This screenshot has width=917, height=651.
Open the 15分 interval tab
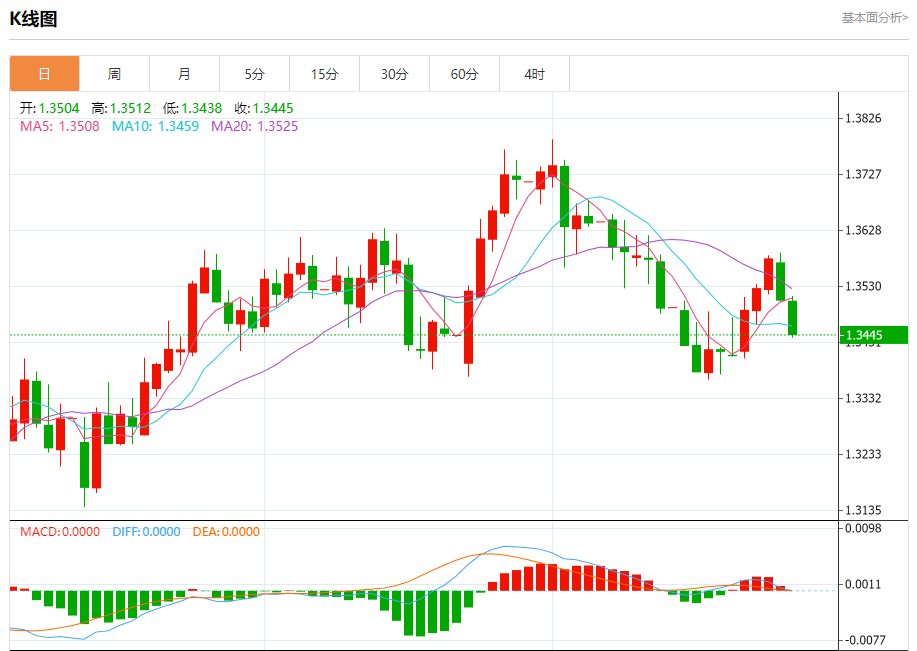tap(325, 74)
